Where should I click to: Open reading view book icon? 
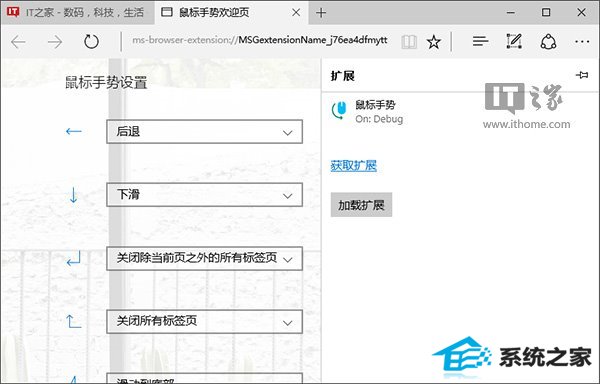click(x=409, y=42)
